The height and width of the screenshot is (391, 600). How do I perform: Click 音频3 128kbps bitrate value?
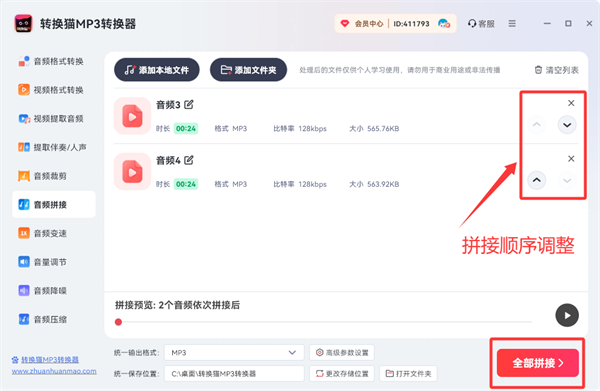[312, 129]
